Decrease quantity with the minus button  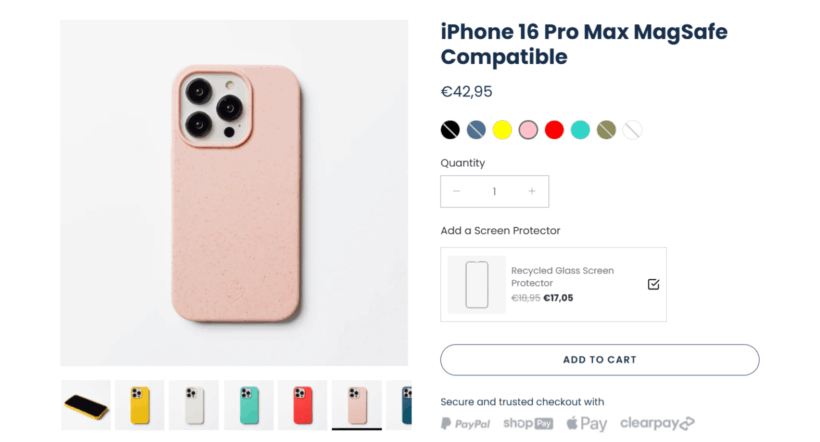click(457, 191)
